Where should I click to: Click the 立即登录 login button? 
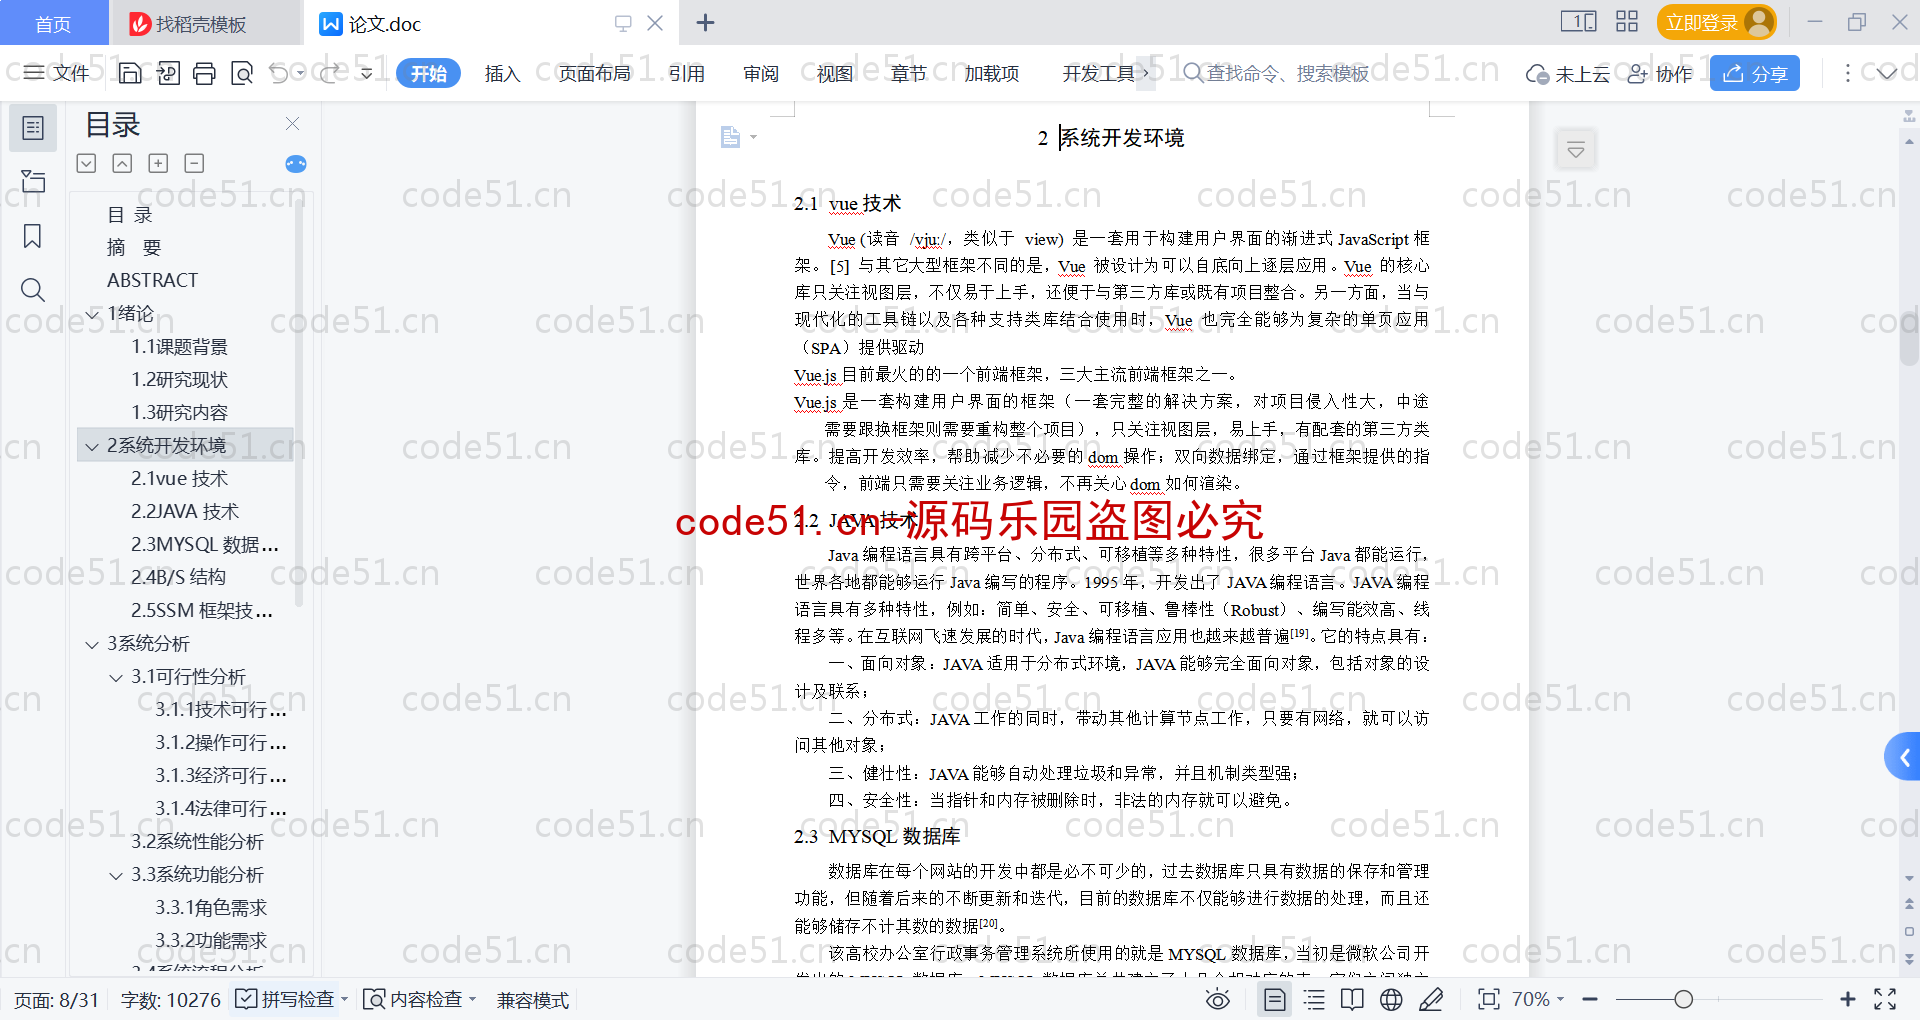[x=1716, y=22]
